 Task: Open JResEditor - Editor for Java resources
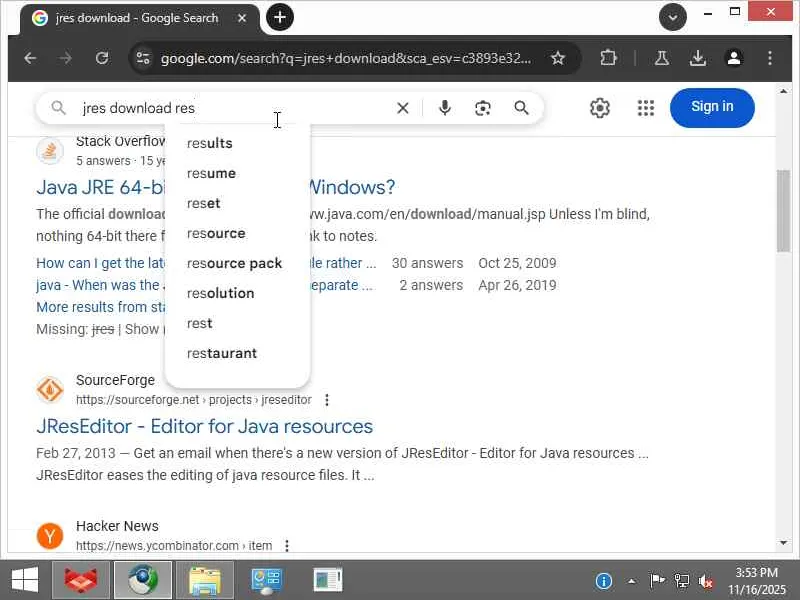[205, 427]
